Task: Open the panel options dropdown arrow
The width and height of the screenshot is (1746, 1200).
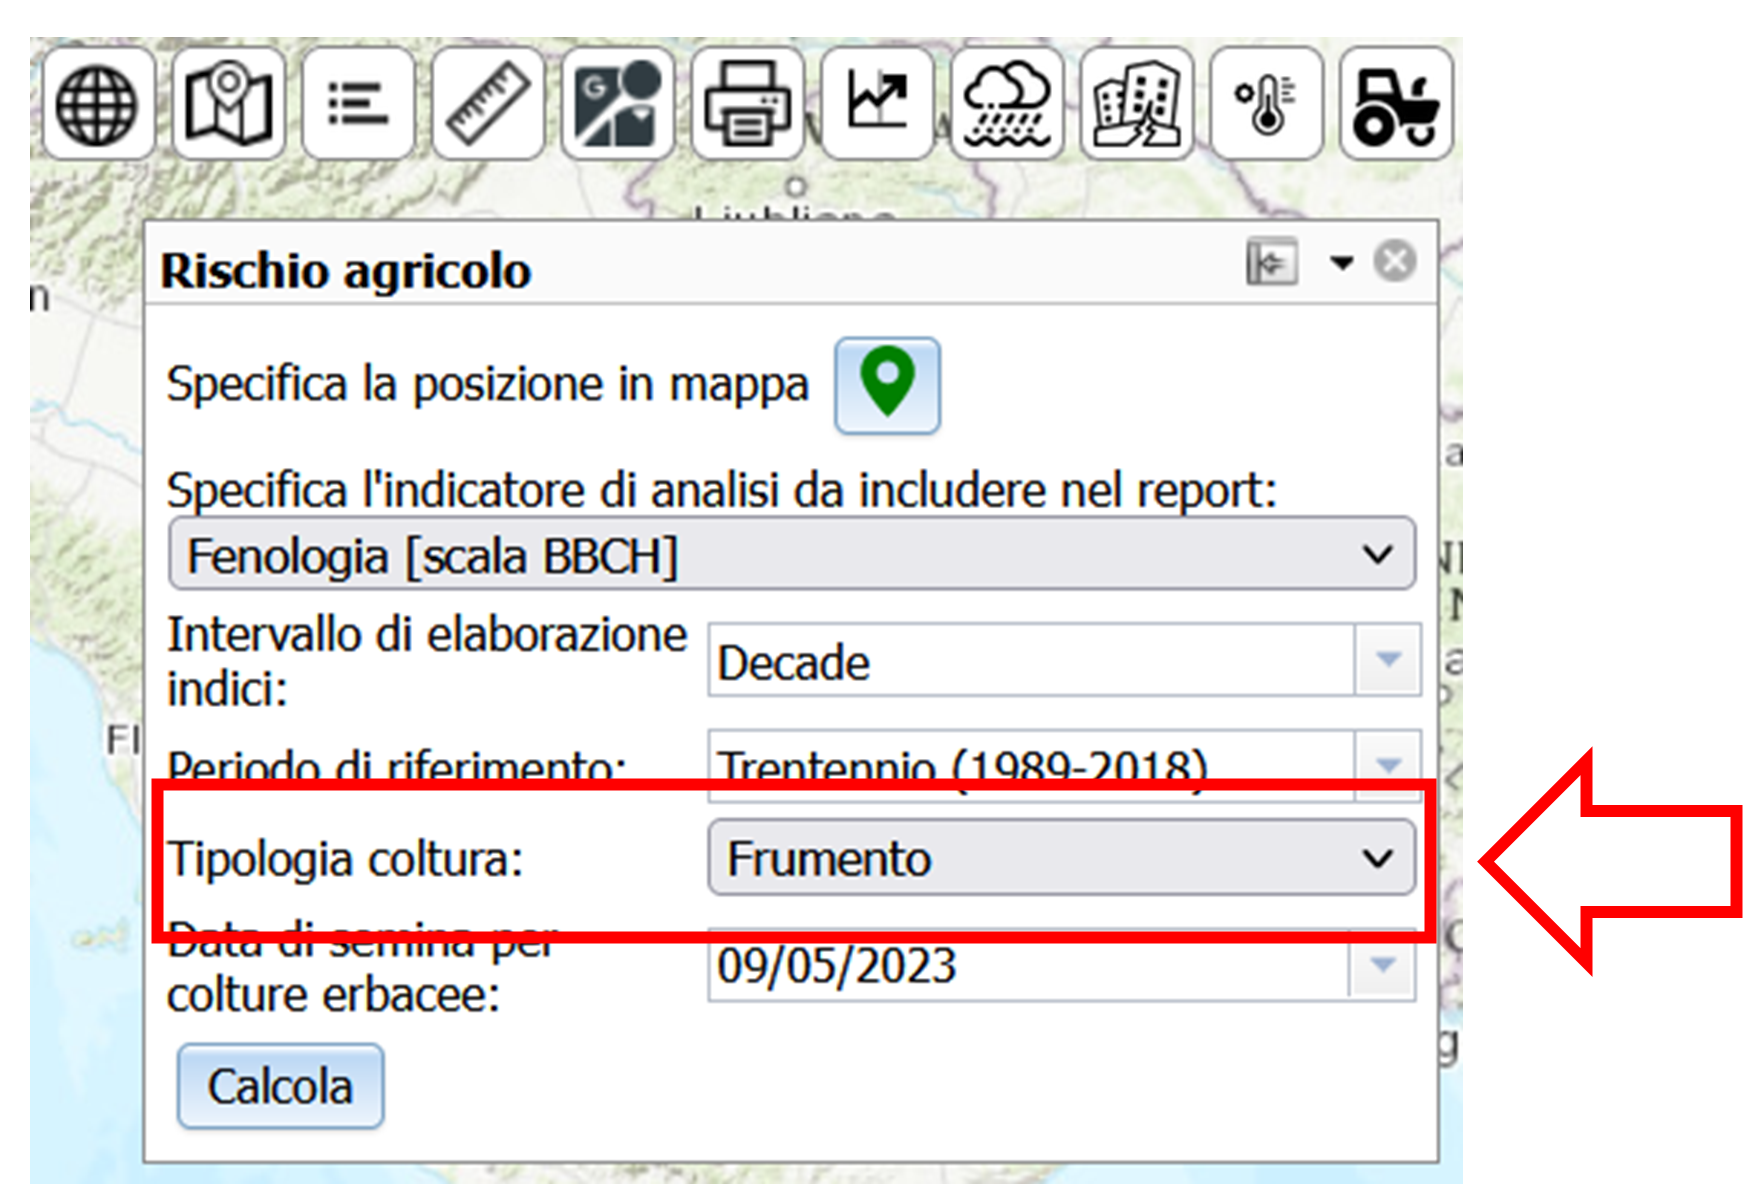Action: 1341,263
